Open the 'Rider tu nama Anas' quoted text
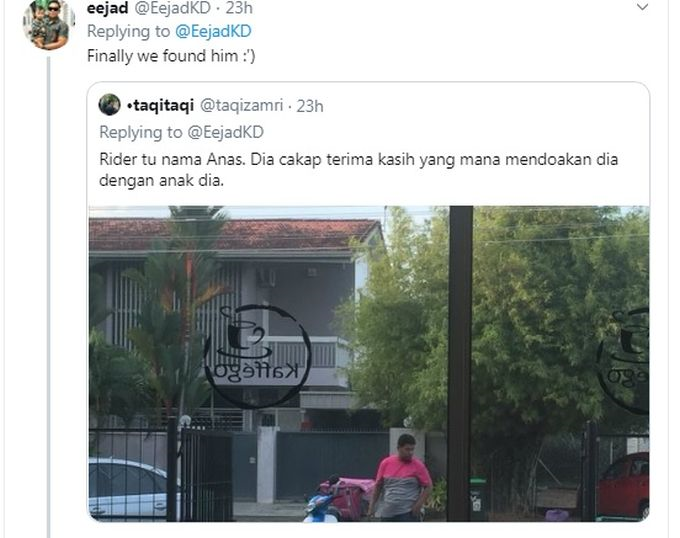680x538 pixels. pos(358,170)
